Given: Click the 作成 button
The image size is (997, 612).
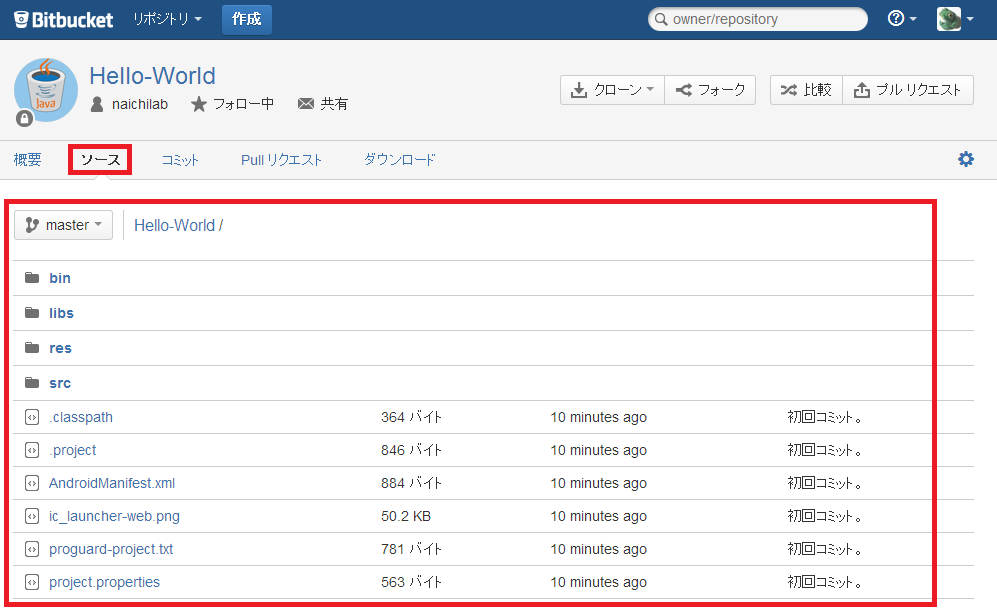Looking at the screenshot, I should (246, 18).
